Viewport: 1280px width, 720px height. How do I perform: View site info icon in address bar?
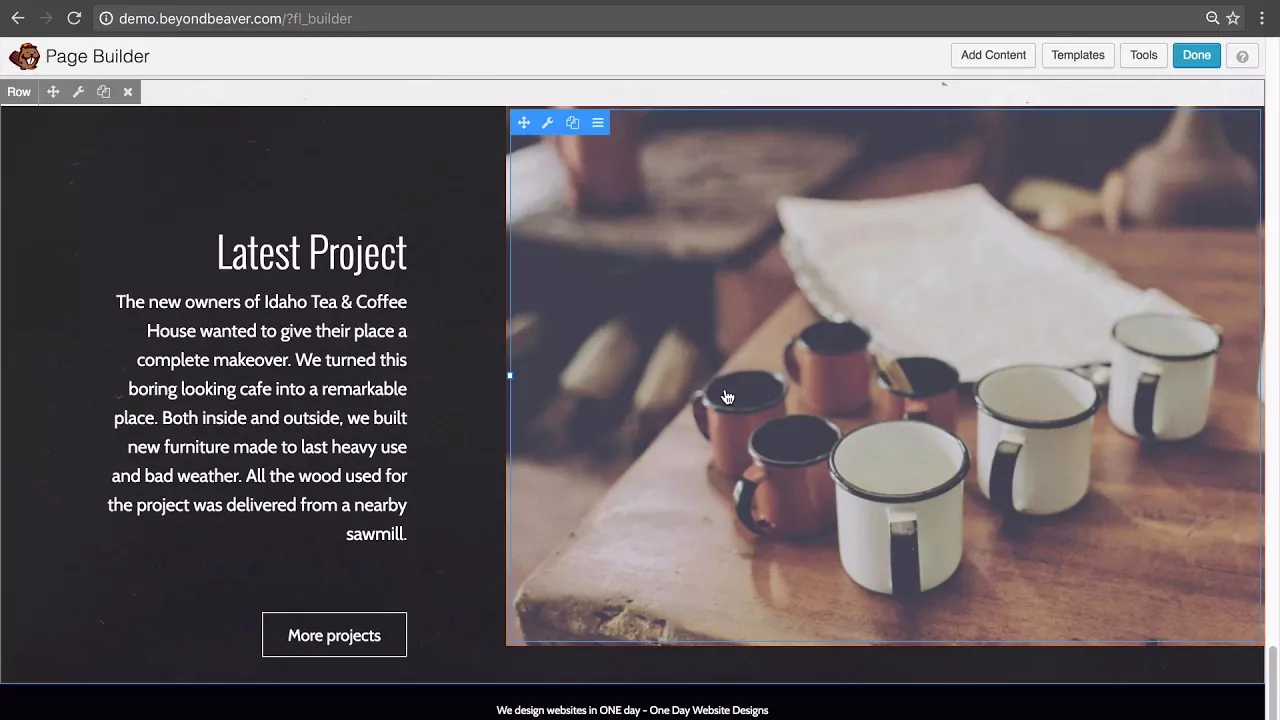(x=106, y=18)
